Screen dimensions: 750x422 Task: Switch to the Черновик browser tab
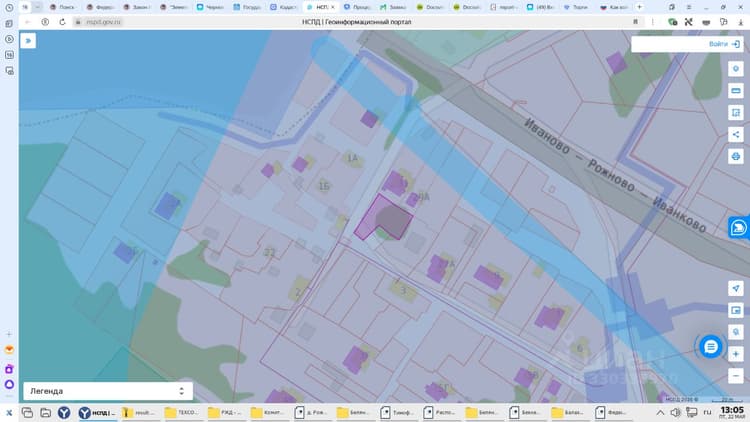[x=210, y=7]
